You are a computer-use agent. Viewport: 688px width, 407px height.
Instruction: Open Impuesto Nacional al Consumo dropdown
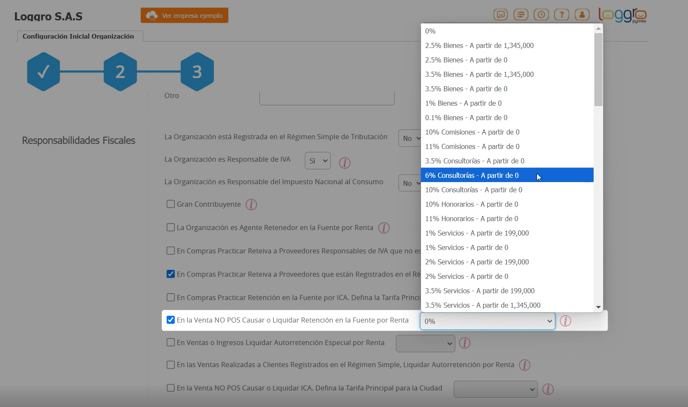pyautogui.click(x=410, y=183)
